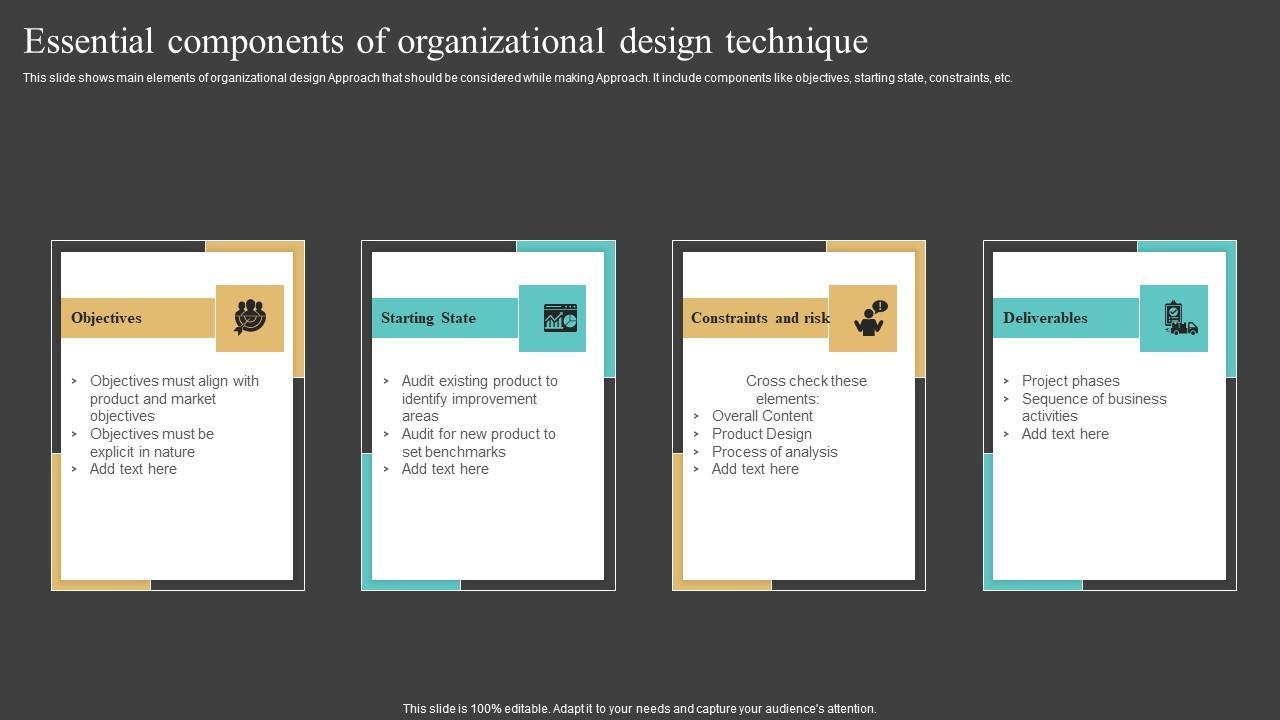This screenshot has height=720, width=1280.
Task: Select 'Cross check these elements' text
Action: click(806, 389)
